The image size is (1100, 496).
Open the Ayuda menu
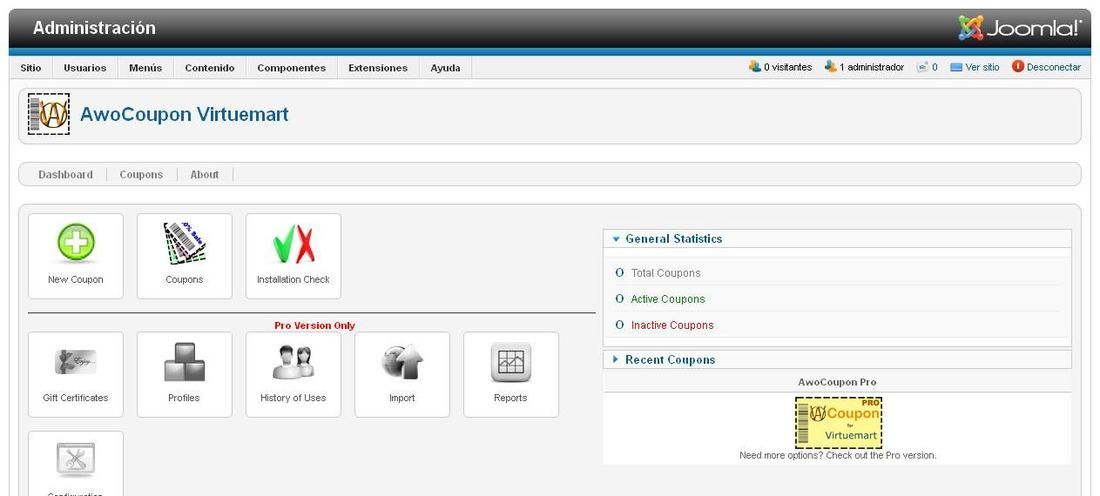pos(445,68)
